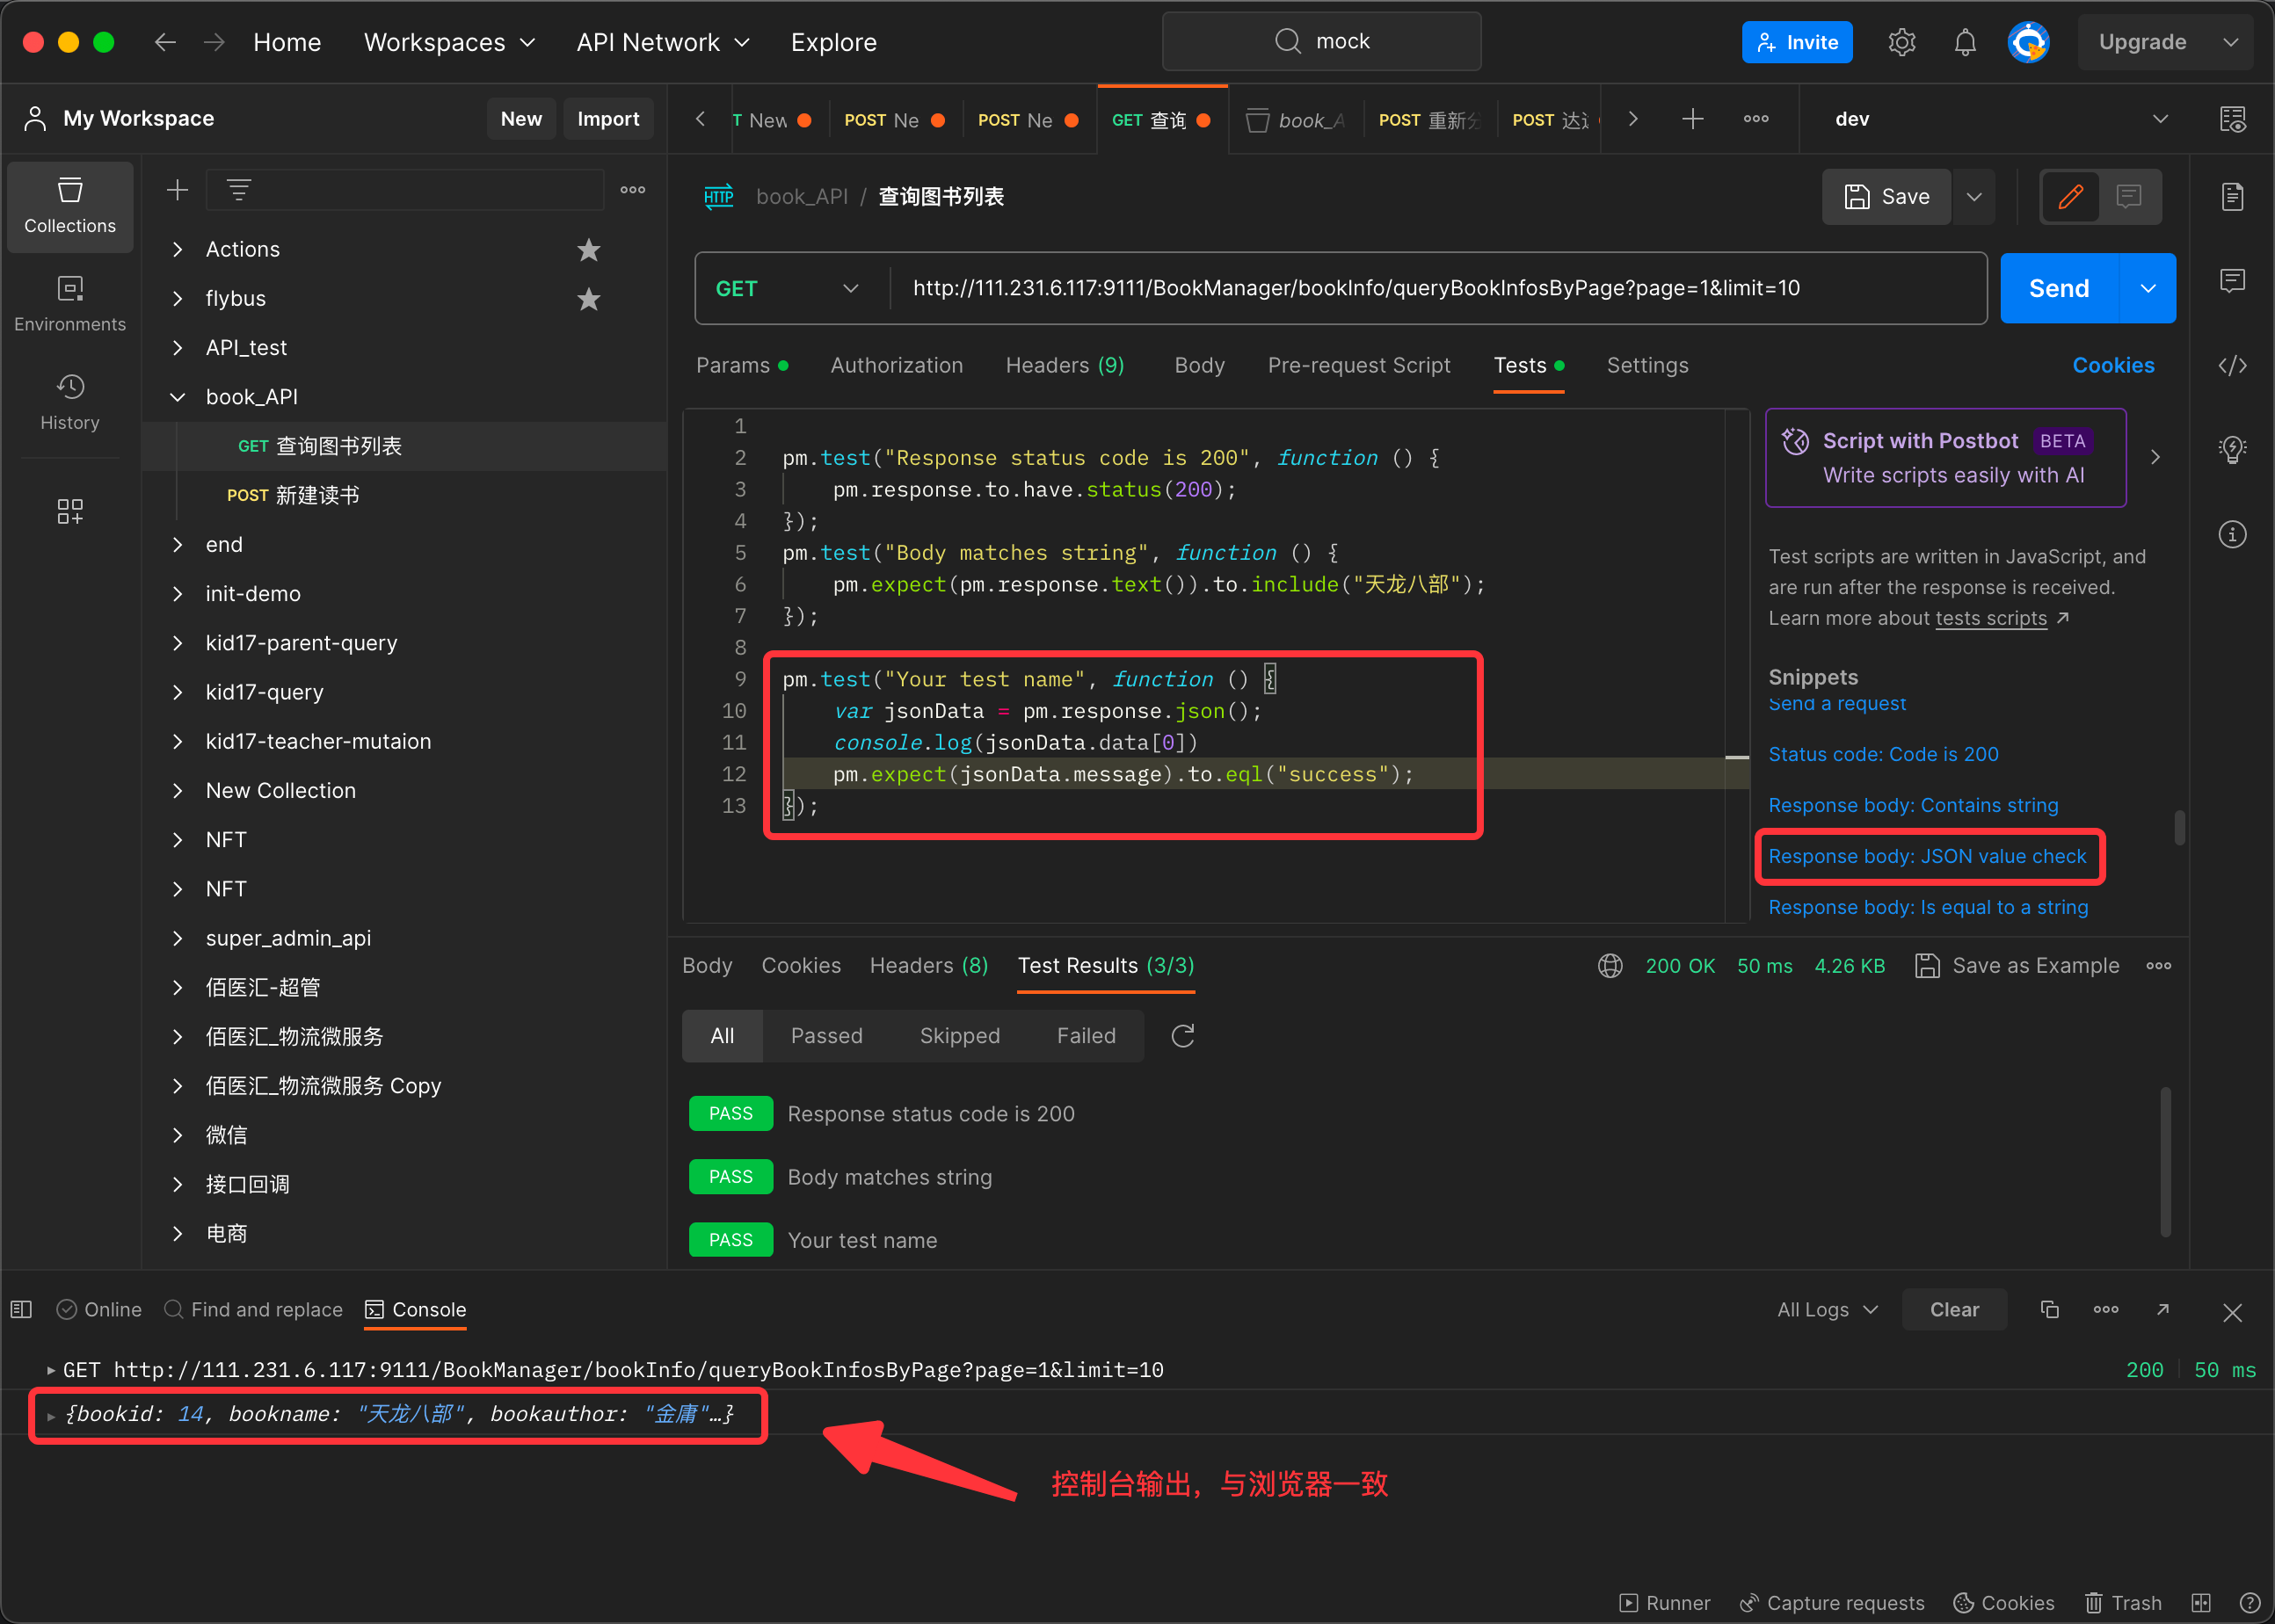Click the snippets list scrollbar
The height and width of the screenshot is (1624, 2275).
(x=2179, y=827)
